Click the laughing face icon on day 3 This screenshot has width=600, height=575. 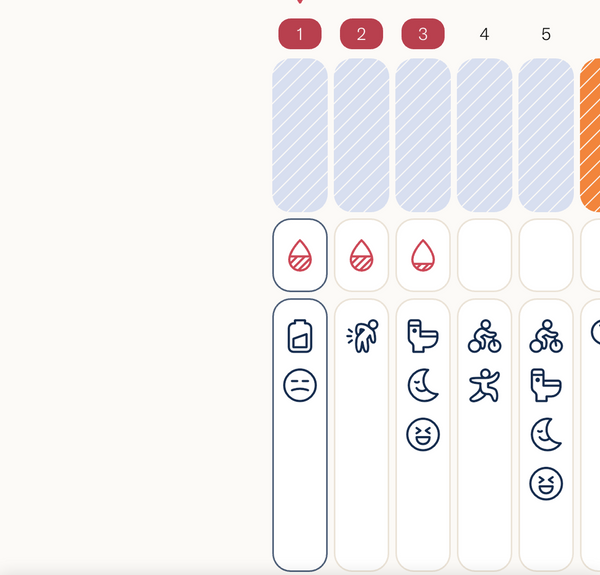tap(423, 434)
